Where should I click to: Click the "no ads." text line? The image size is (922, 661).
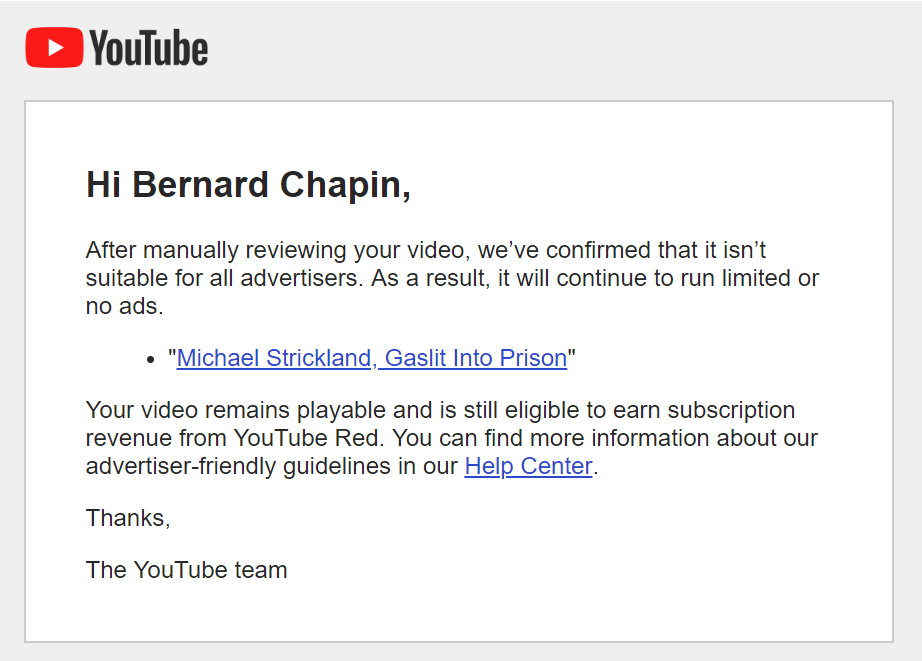pos(125,306)
